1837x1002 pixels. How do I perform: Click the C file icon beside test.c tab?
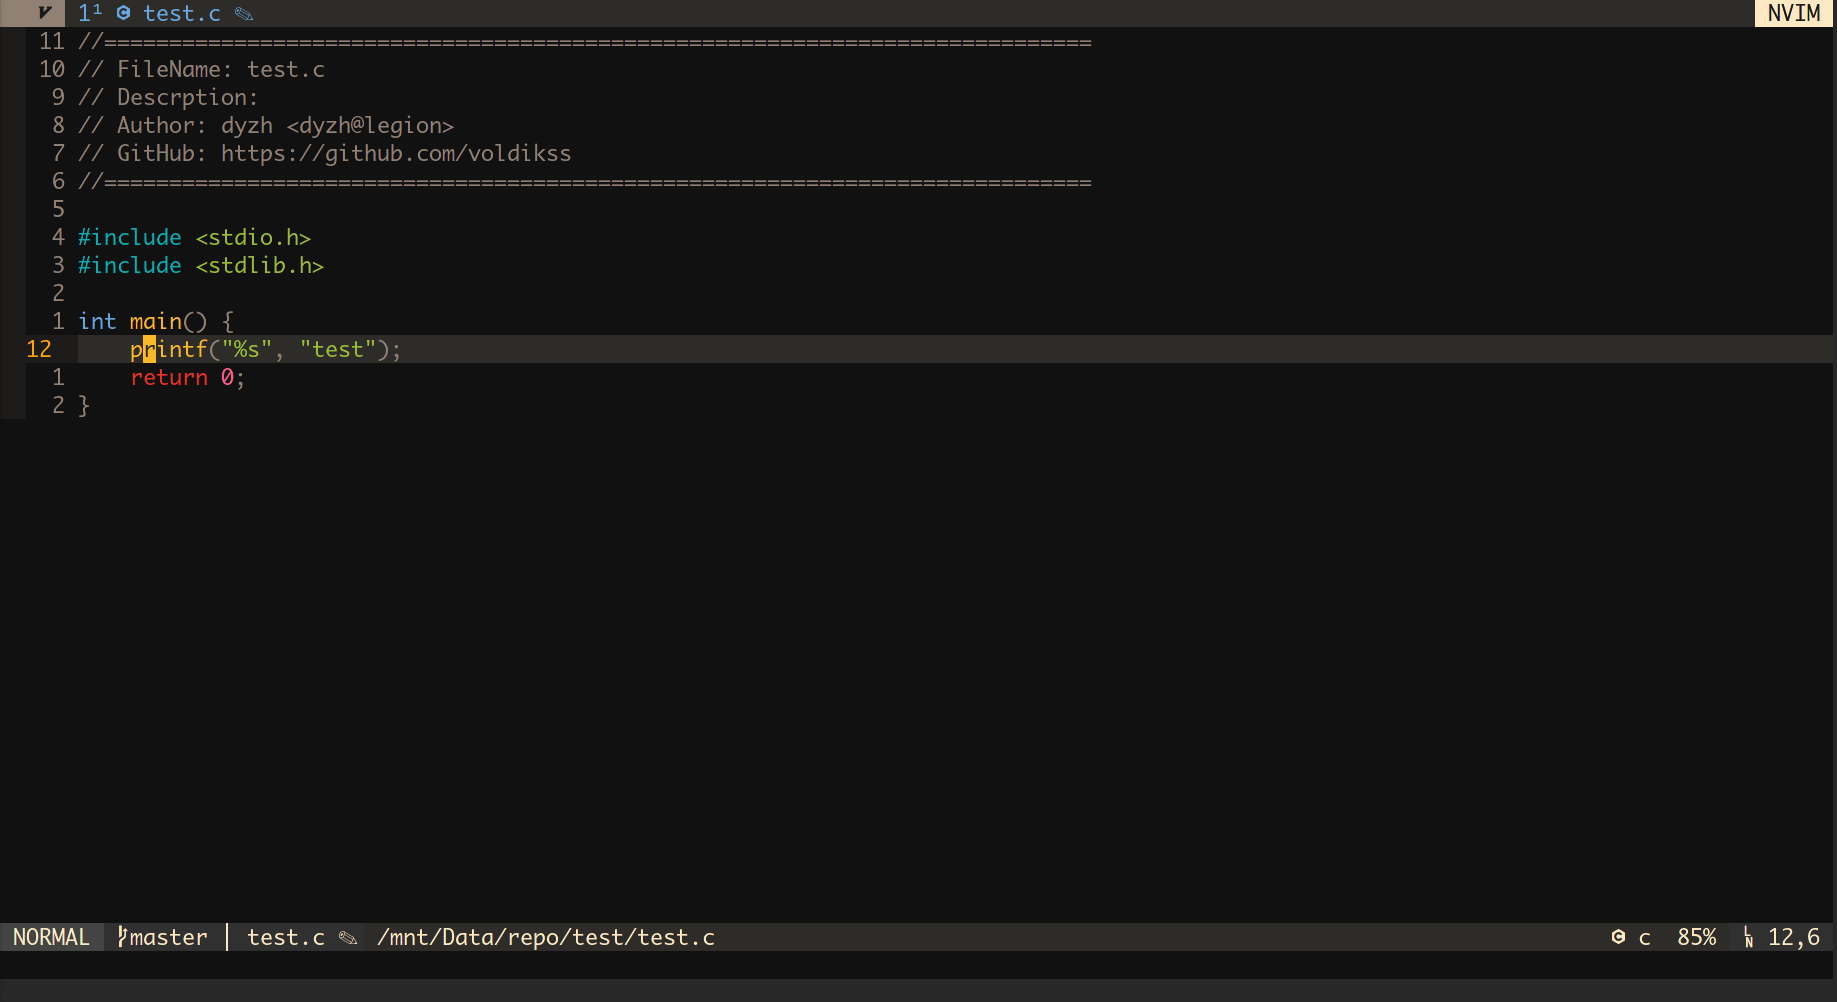[124, 13]
